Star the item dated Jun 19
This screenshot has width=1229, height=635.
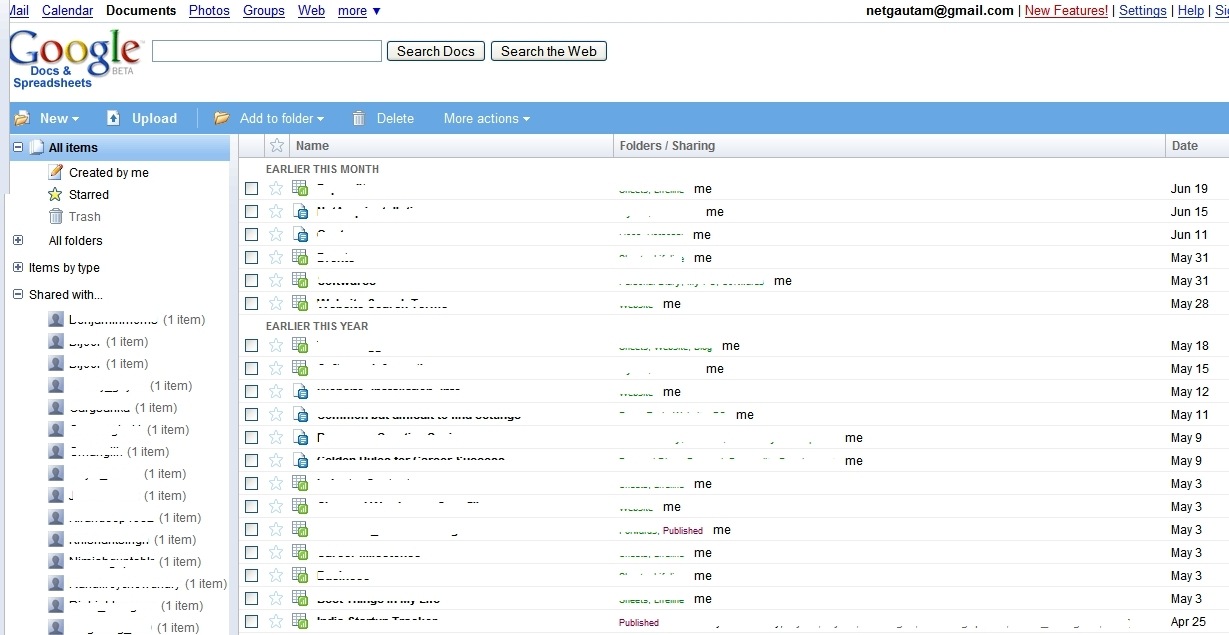(276, 188)
